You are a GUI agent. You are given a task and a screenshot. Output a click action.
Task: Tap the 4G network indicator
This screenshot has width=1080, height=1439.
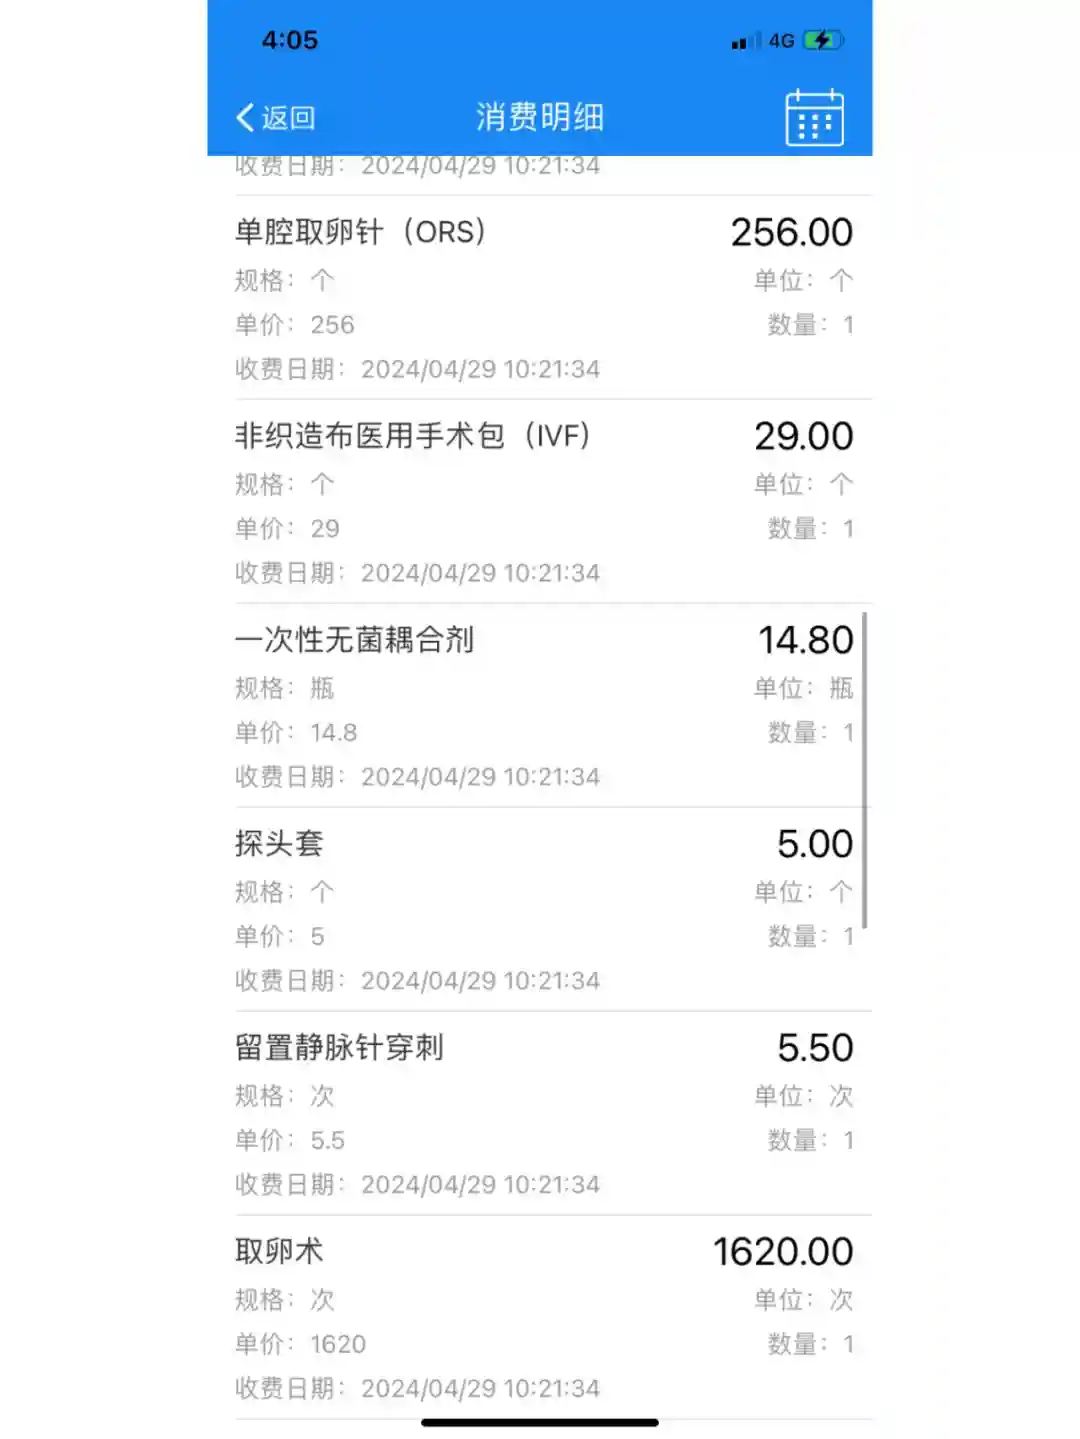(x=781, y=41)
